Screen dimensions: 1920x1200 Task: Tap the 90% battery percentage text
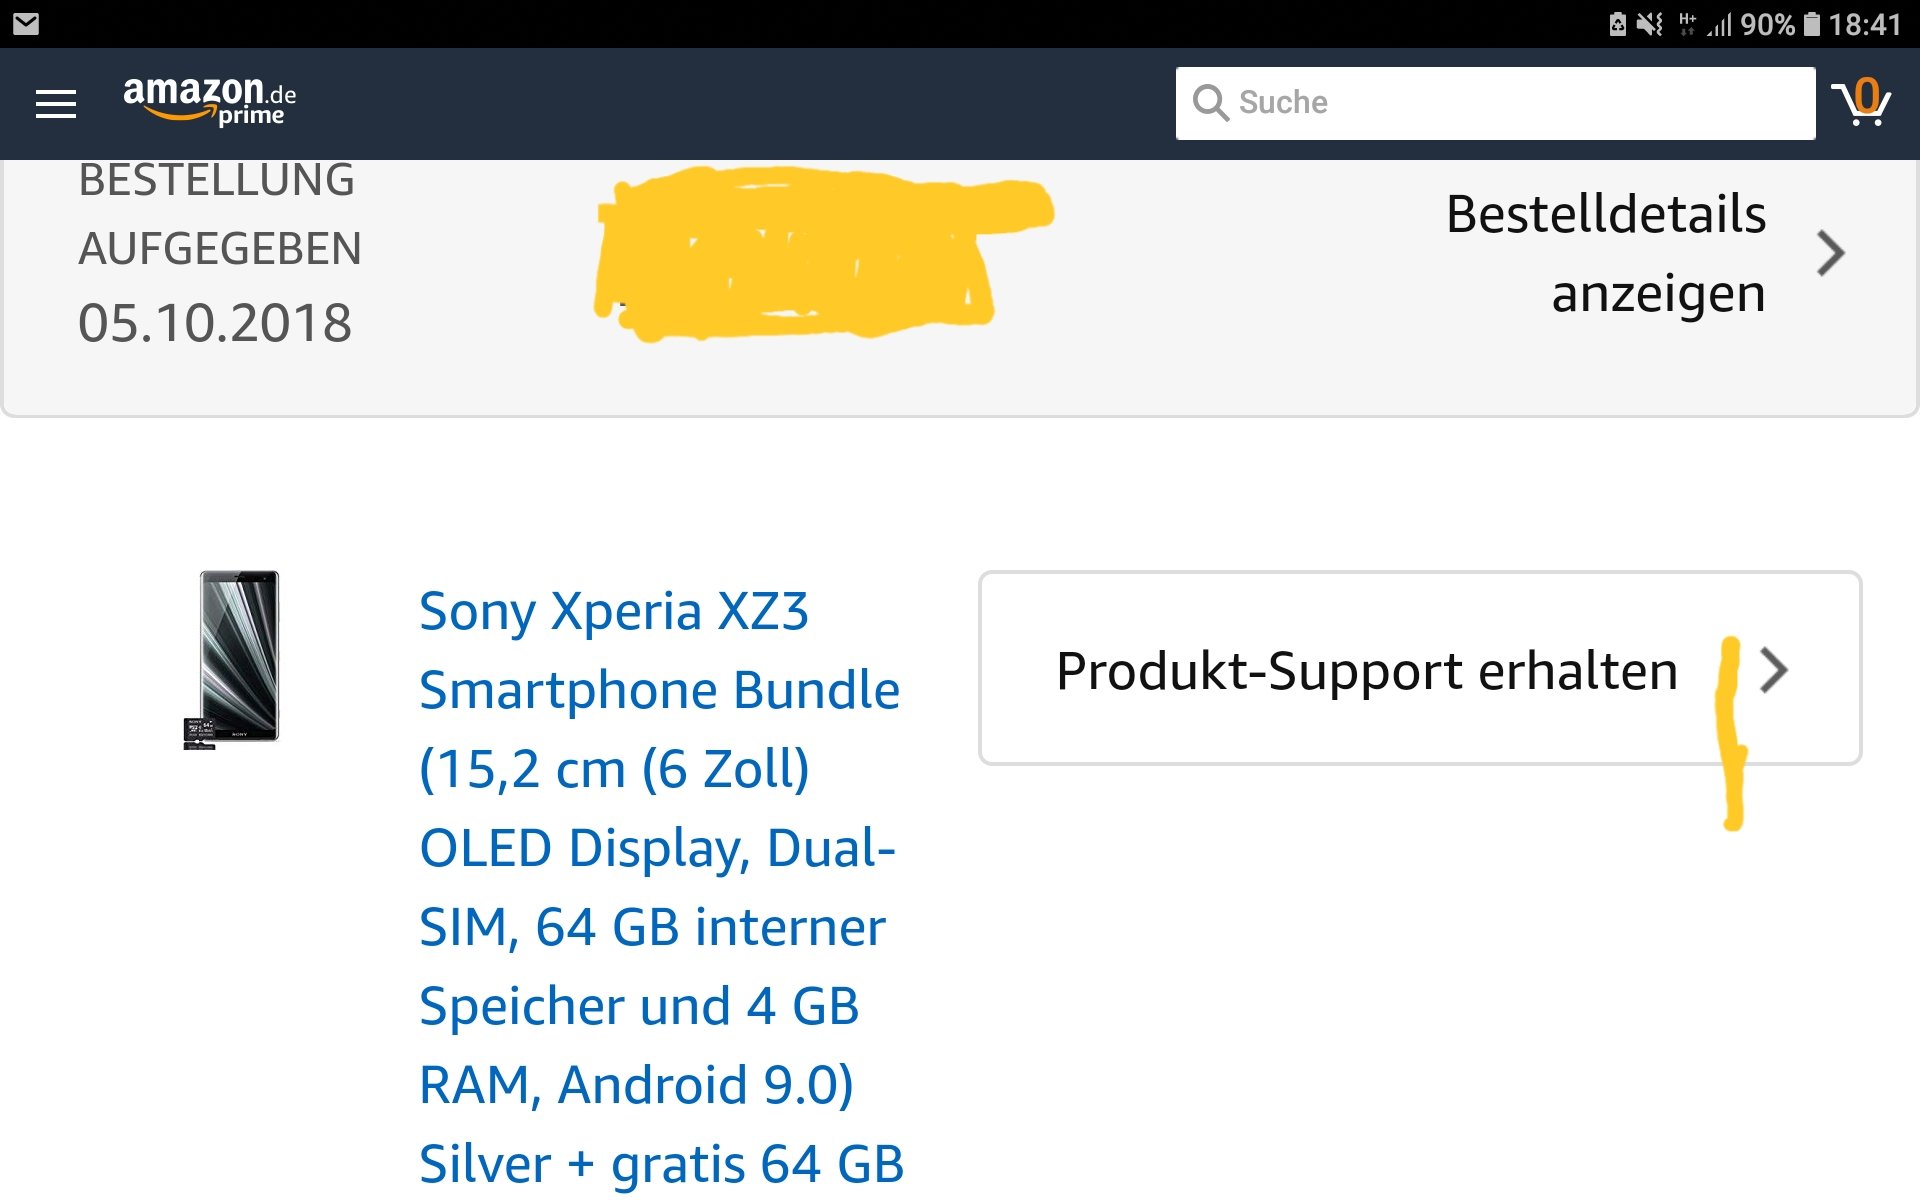tap(1768, 24)
